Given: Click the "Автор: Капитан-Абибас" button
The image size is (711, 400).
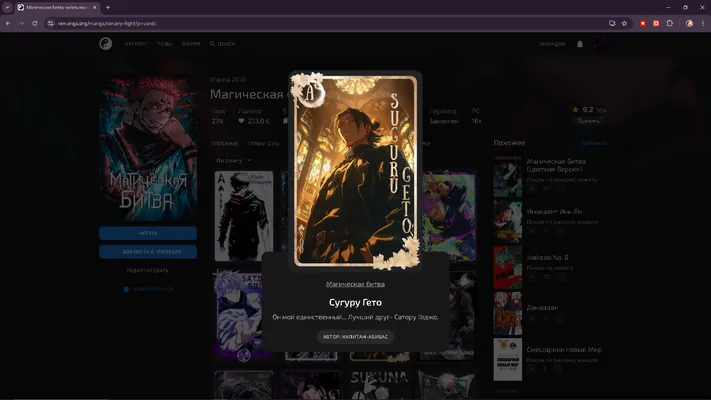Looking at the screenshot, I should tap(355, 337).
